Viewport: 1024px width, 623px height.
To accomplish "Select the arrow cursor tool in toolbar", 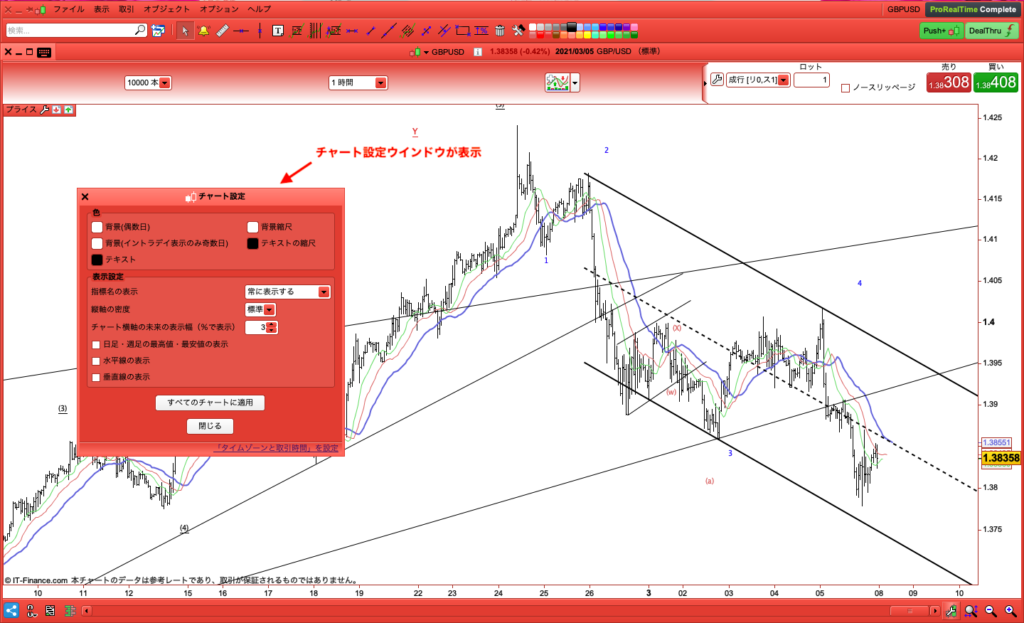I will pyautogui.click(x=185, y=30).
